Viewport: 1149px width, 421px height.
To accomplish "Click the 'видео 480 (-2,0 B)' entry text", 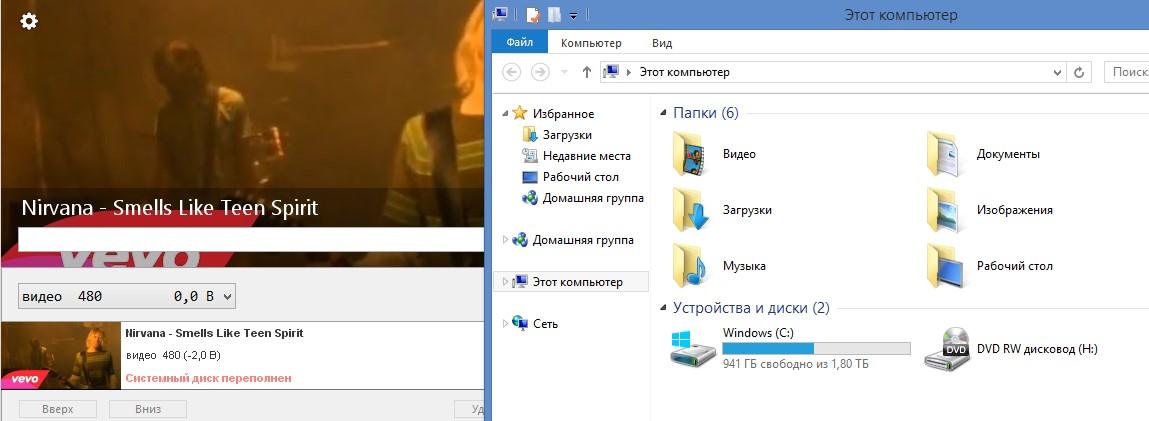I will click(173, 355).
